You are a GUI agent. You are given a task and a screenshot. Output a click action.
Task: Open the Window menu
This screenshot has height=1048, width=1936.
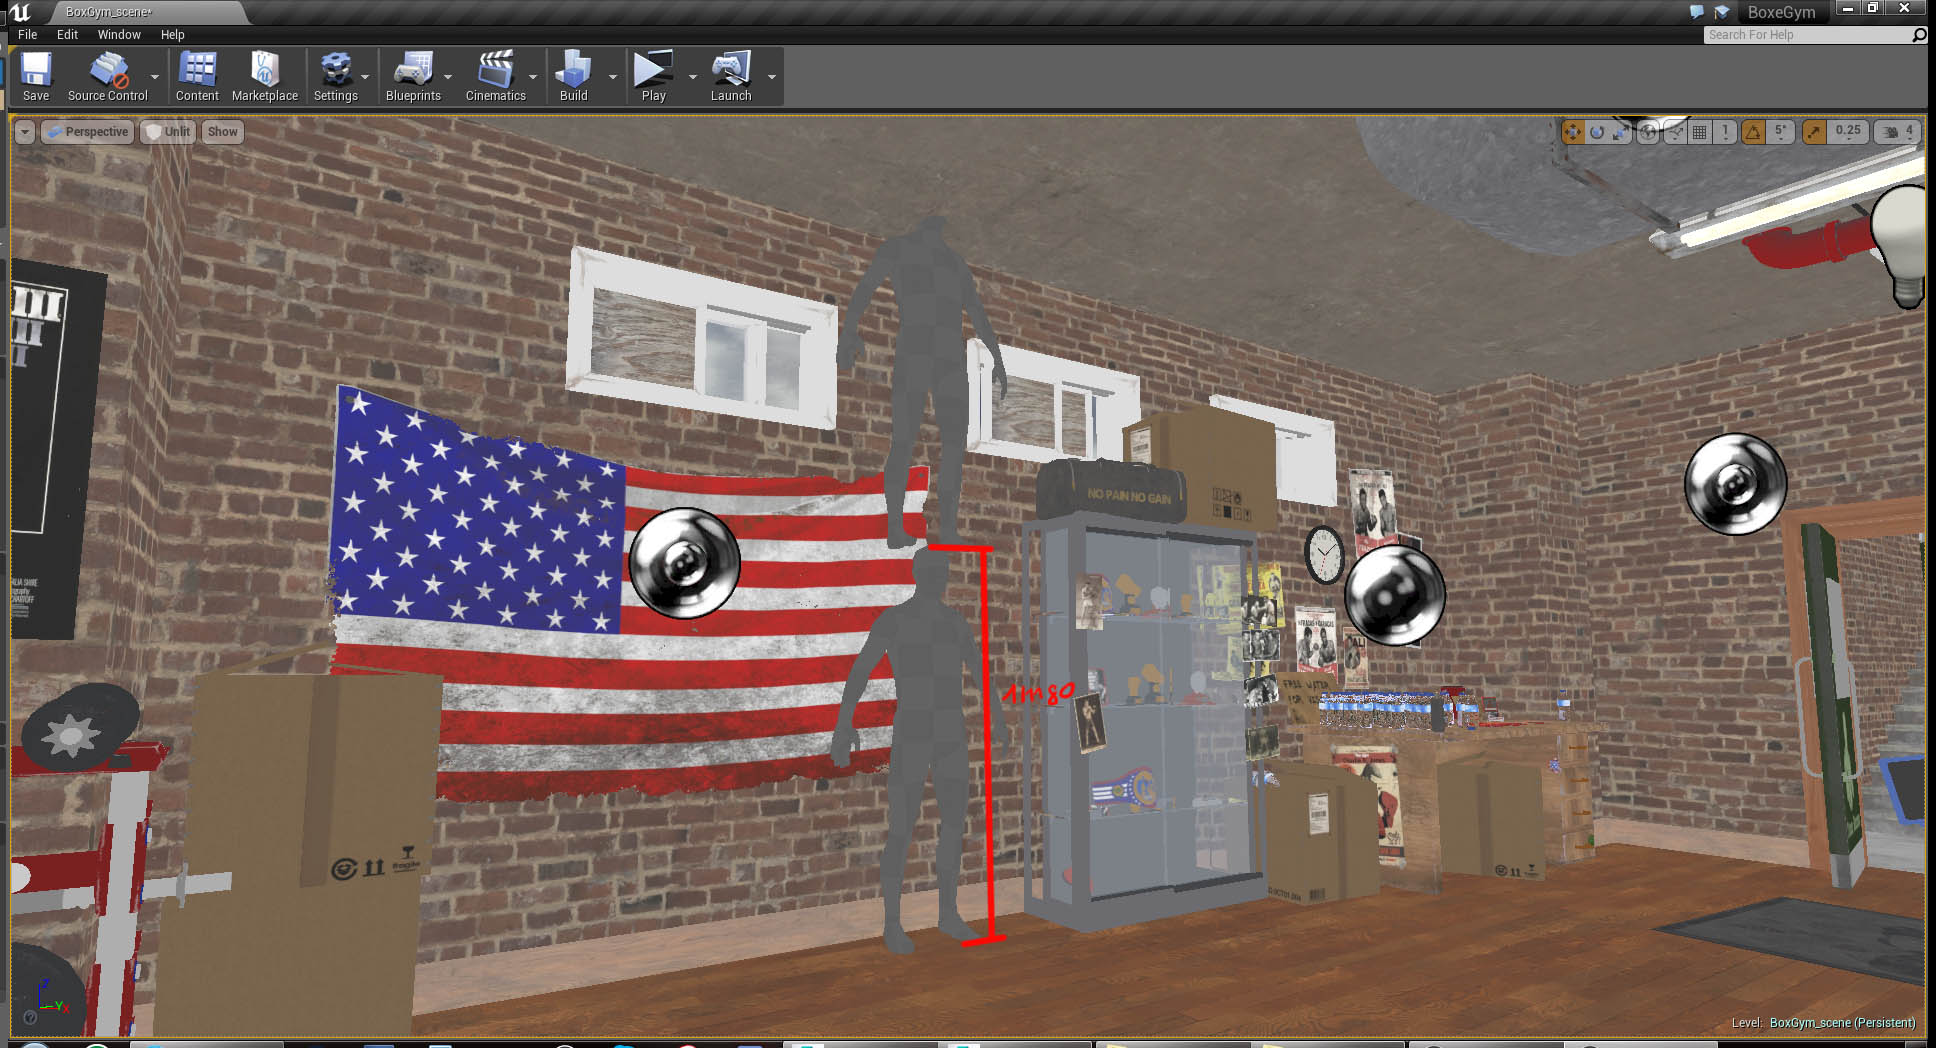119,34
